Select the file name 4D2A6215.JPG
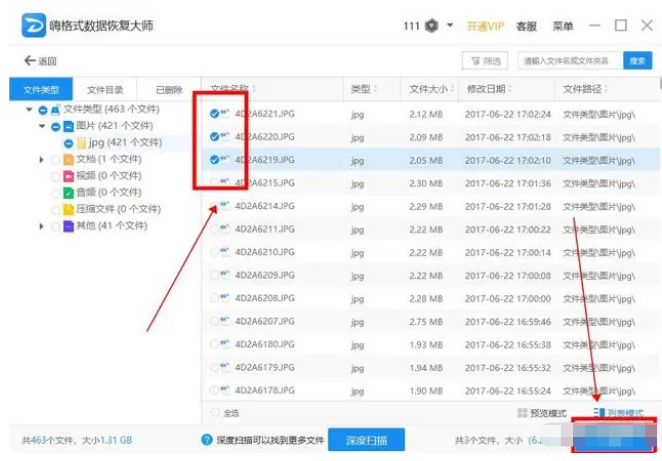The width and height of the screenshot is (662, 461). coord(265,183)
